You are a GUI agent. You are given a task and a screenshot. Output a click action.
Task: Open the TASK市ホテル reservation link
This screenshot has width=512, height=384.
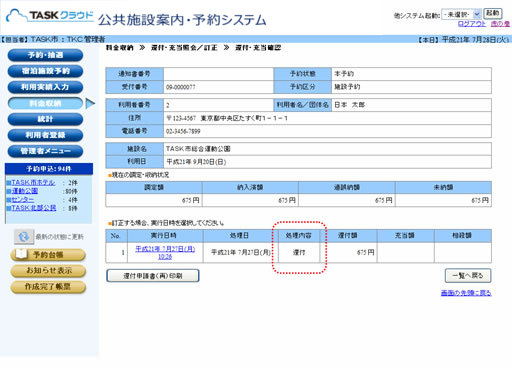(33, 183)
